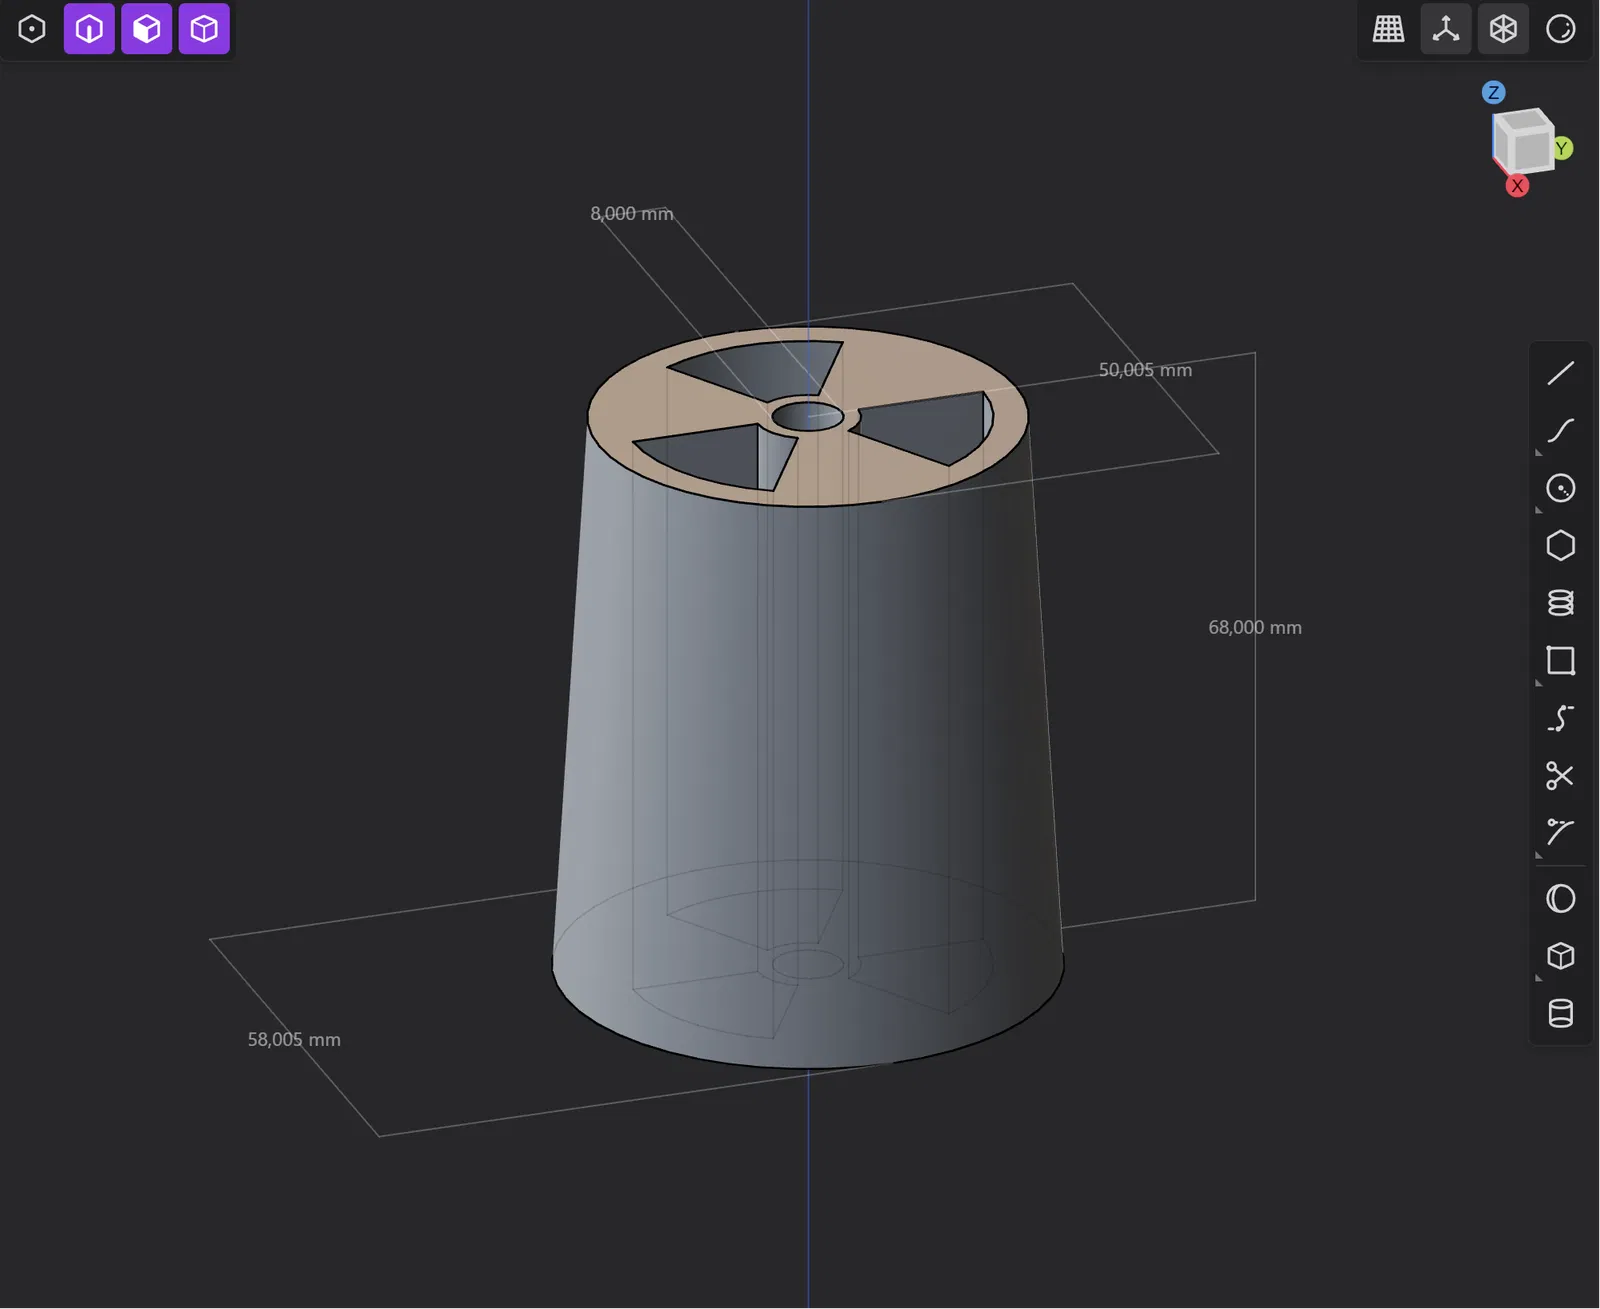Toggle the grid display

point(1388,29)
